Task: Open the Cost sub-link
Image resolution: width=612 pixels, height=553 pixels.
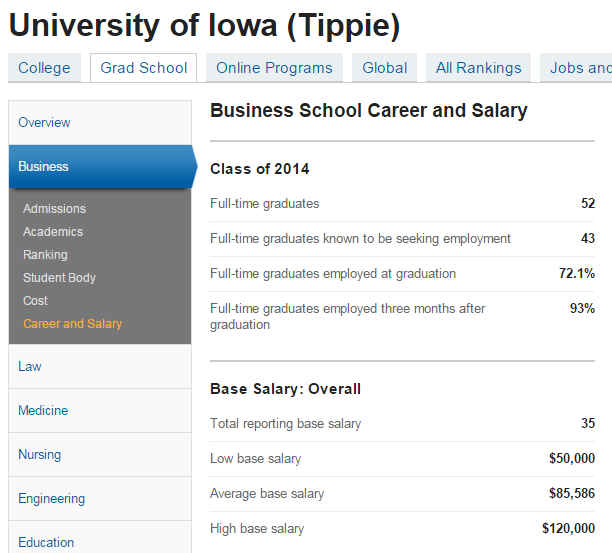Action: pyautogui.click(x=36, y=301)
